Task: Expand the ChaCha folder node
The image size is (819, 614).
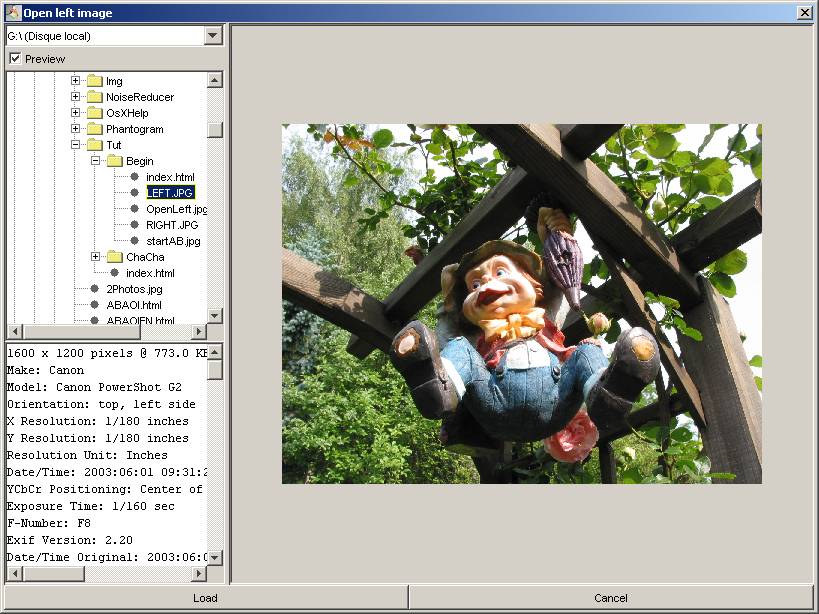Action: point(95,256)
